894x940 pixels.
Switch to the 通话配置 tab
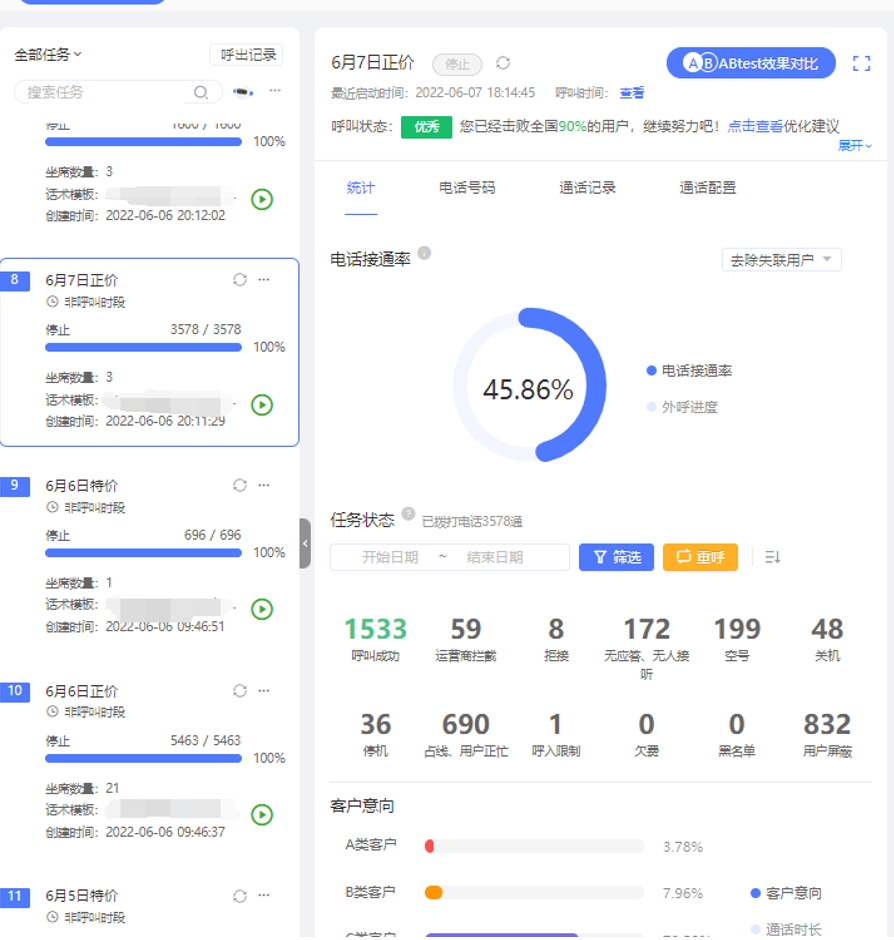[x=708, y=187]
